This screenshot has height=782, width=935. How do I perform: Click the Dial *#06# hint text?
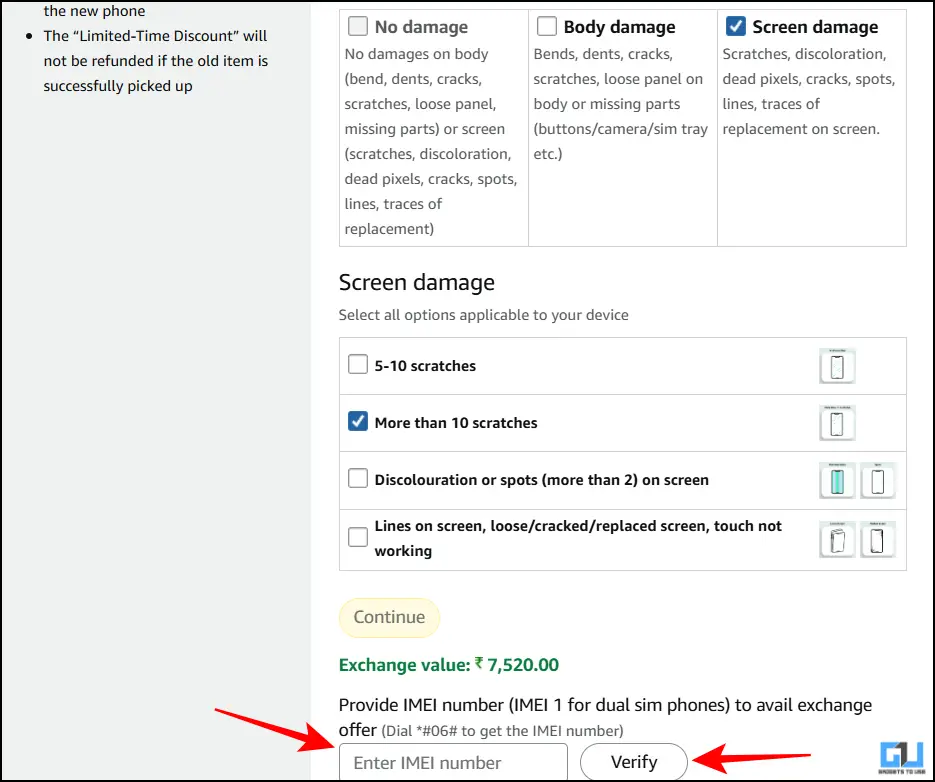502,730
